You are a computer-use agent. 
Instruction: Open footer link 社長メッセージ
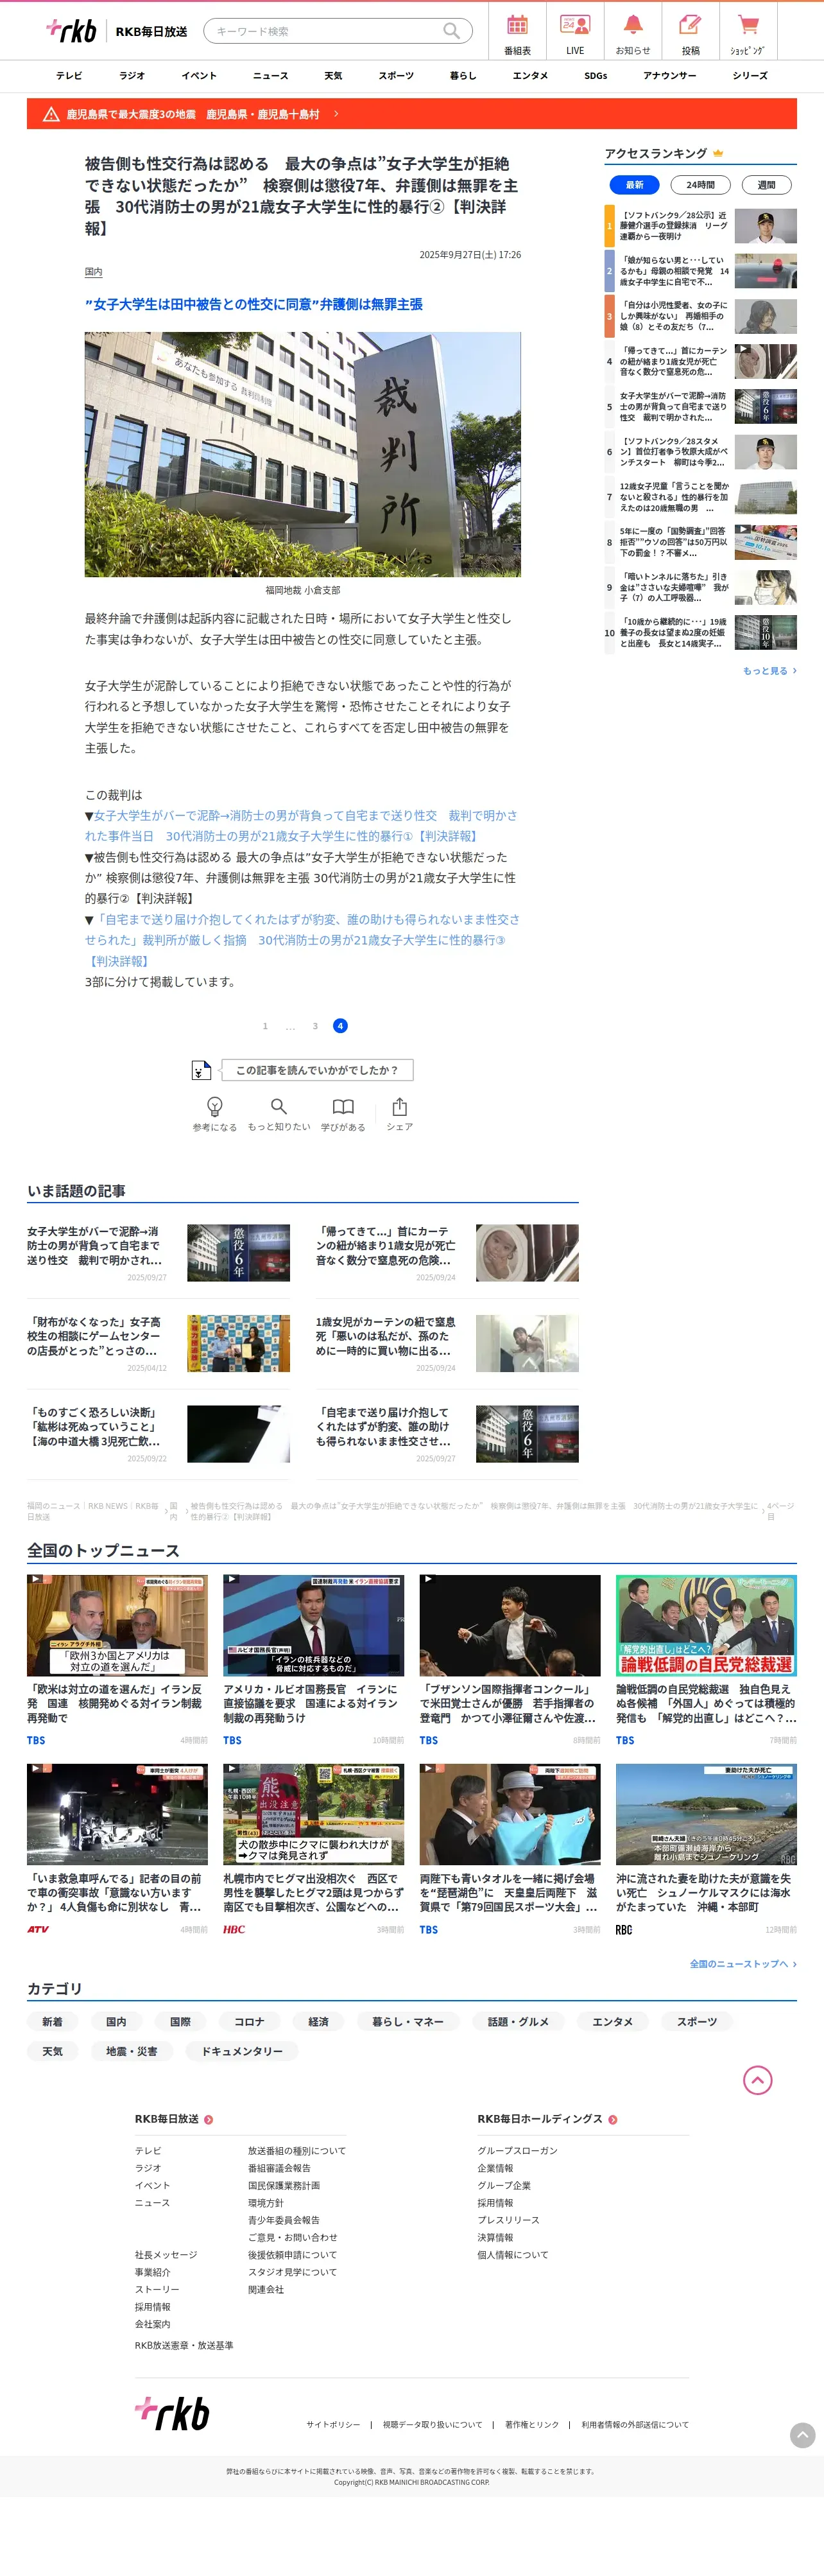click(166, 2254)
